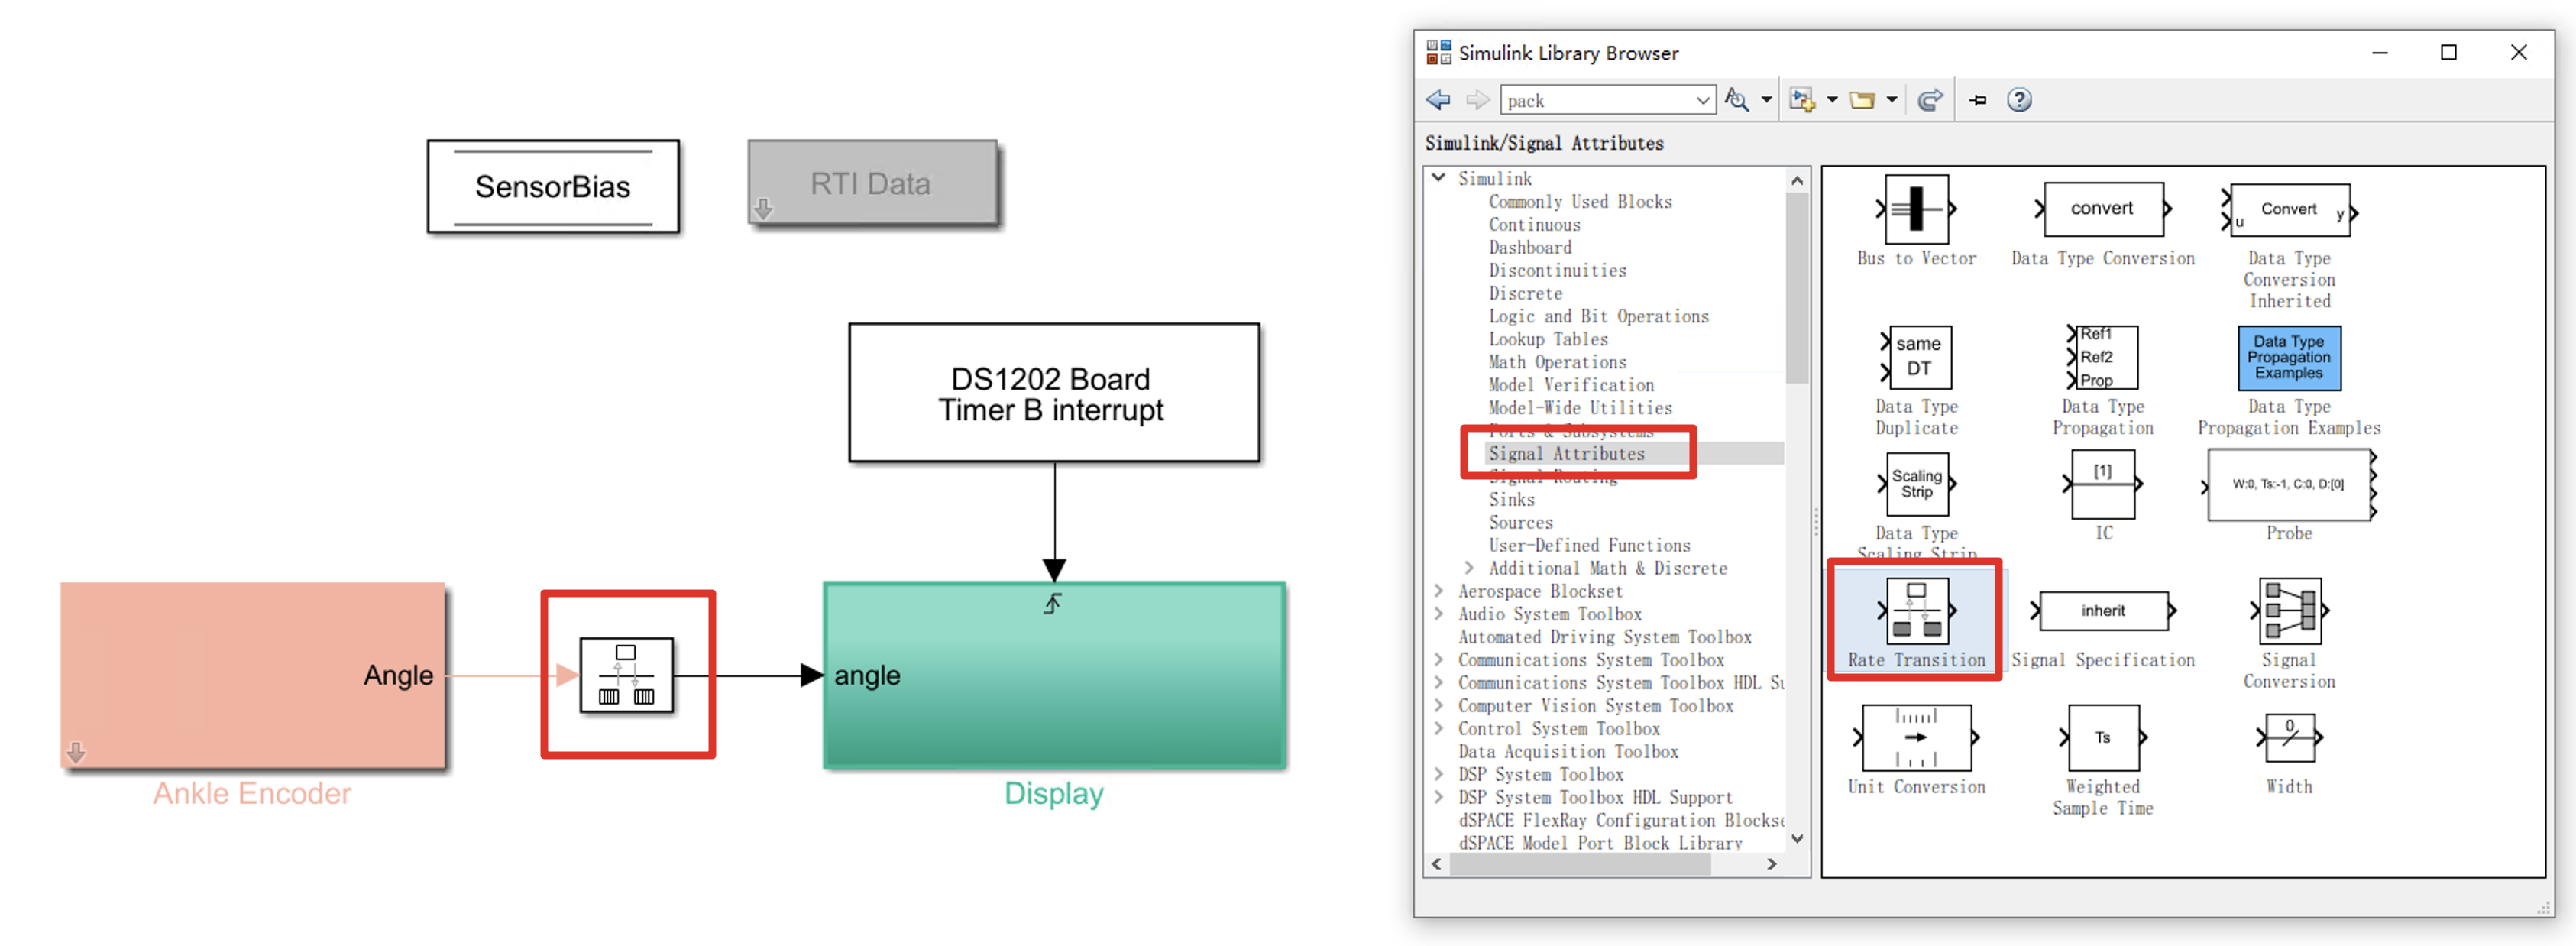
Task: Maximize the Simulink Library Browser window
Action: pyautogui.click(x=2448, y=52)
